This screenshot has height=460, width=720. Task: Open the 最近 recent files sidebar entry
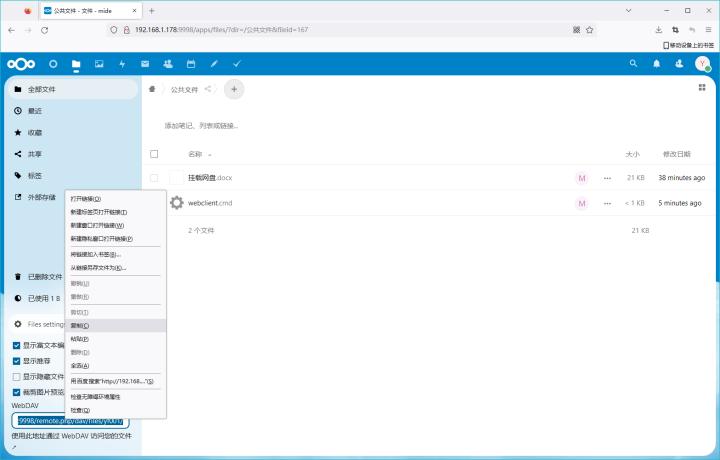point(73,111)
